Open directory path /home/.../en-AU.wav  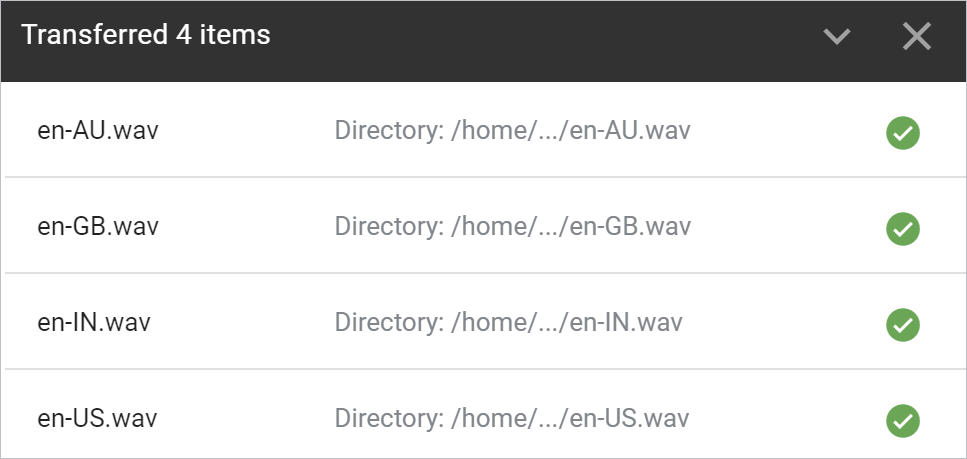(x=513, y=131)
